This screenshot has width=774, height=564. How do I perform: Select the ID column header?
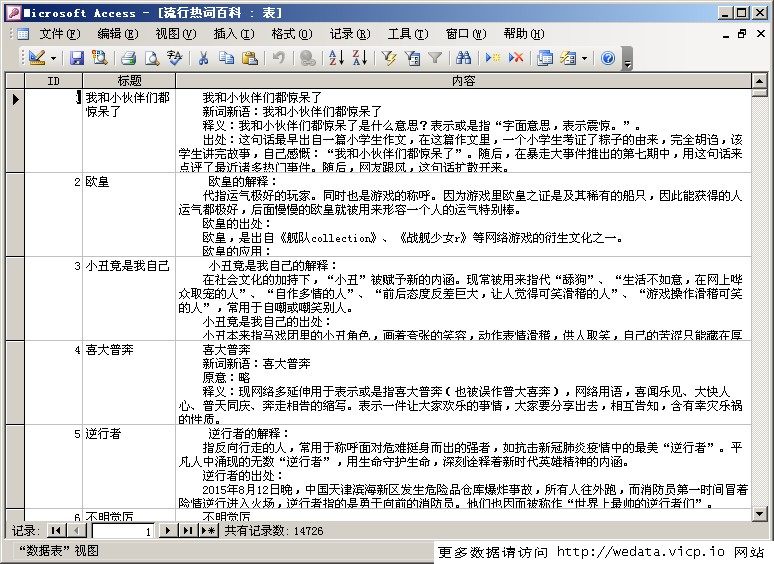pyautogui.click(x=53, y=80)
